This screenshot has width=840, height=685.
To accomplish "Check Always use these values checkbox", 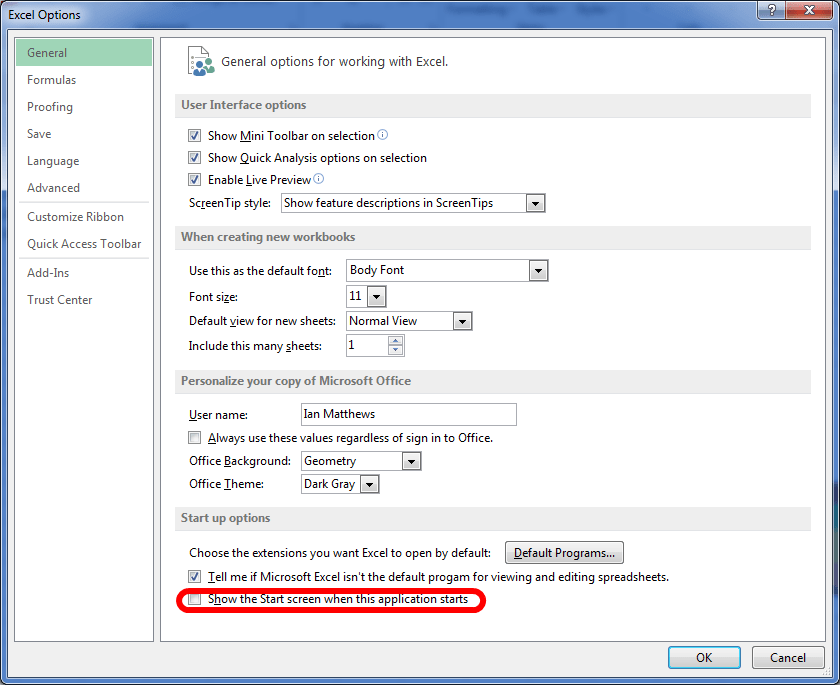I will (x=195, y=438).
